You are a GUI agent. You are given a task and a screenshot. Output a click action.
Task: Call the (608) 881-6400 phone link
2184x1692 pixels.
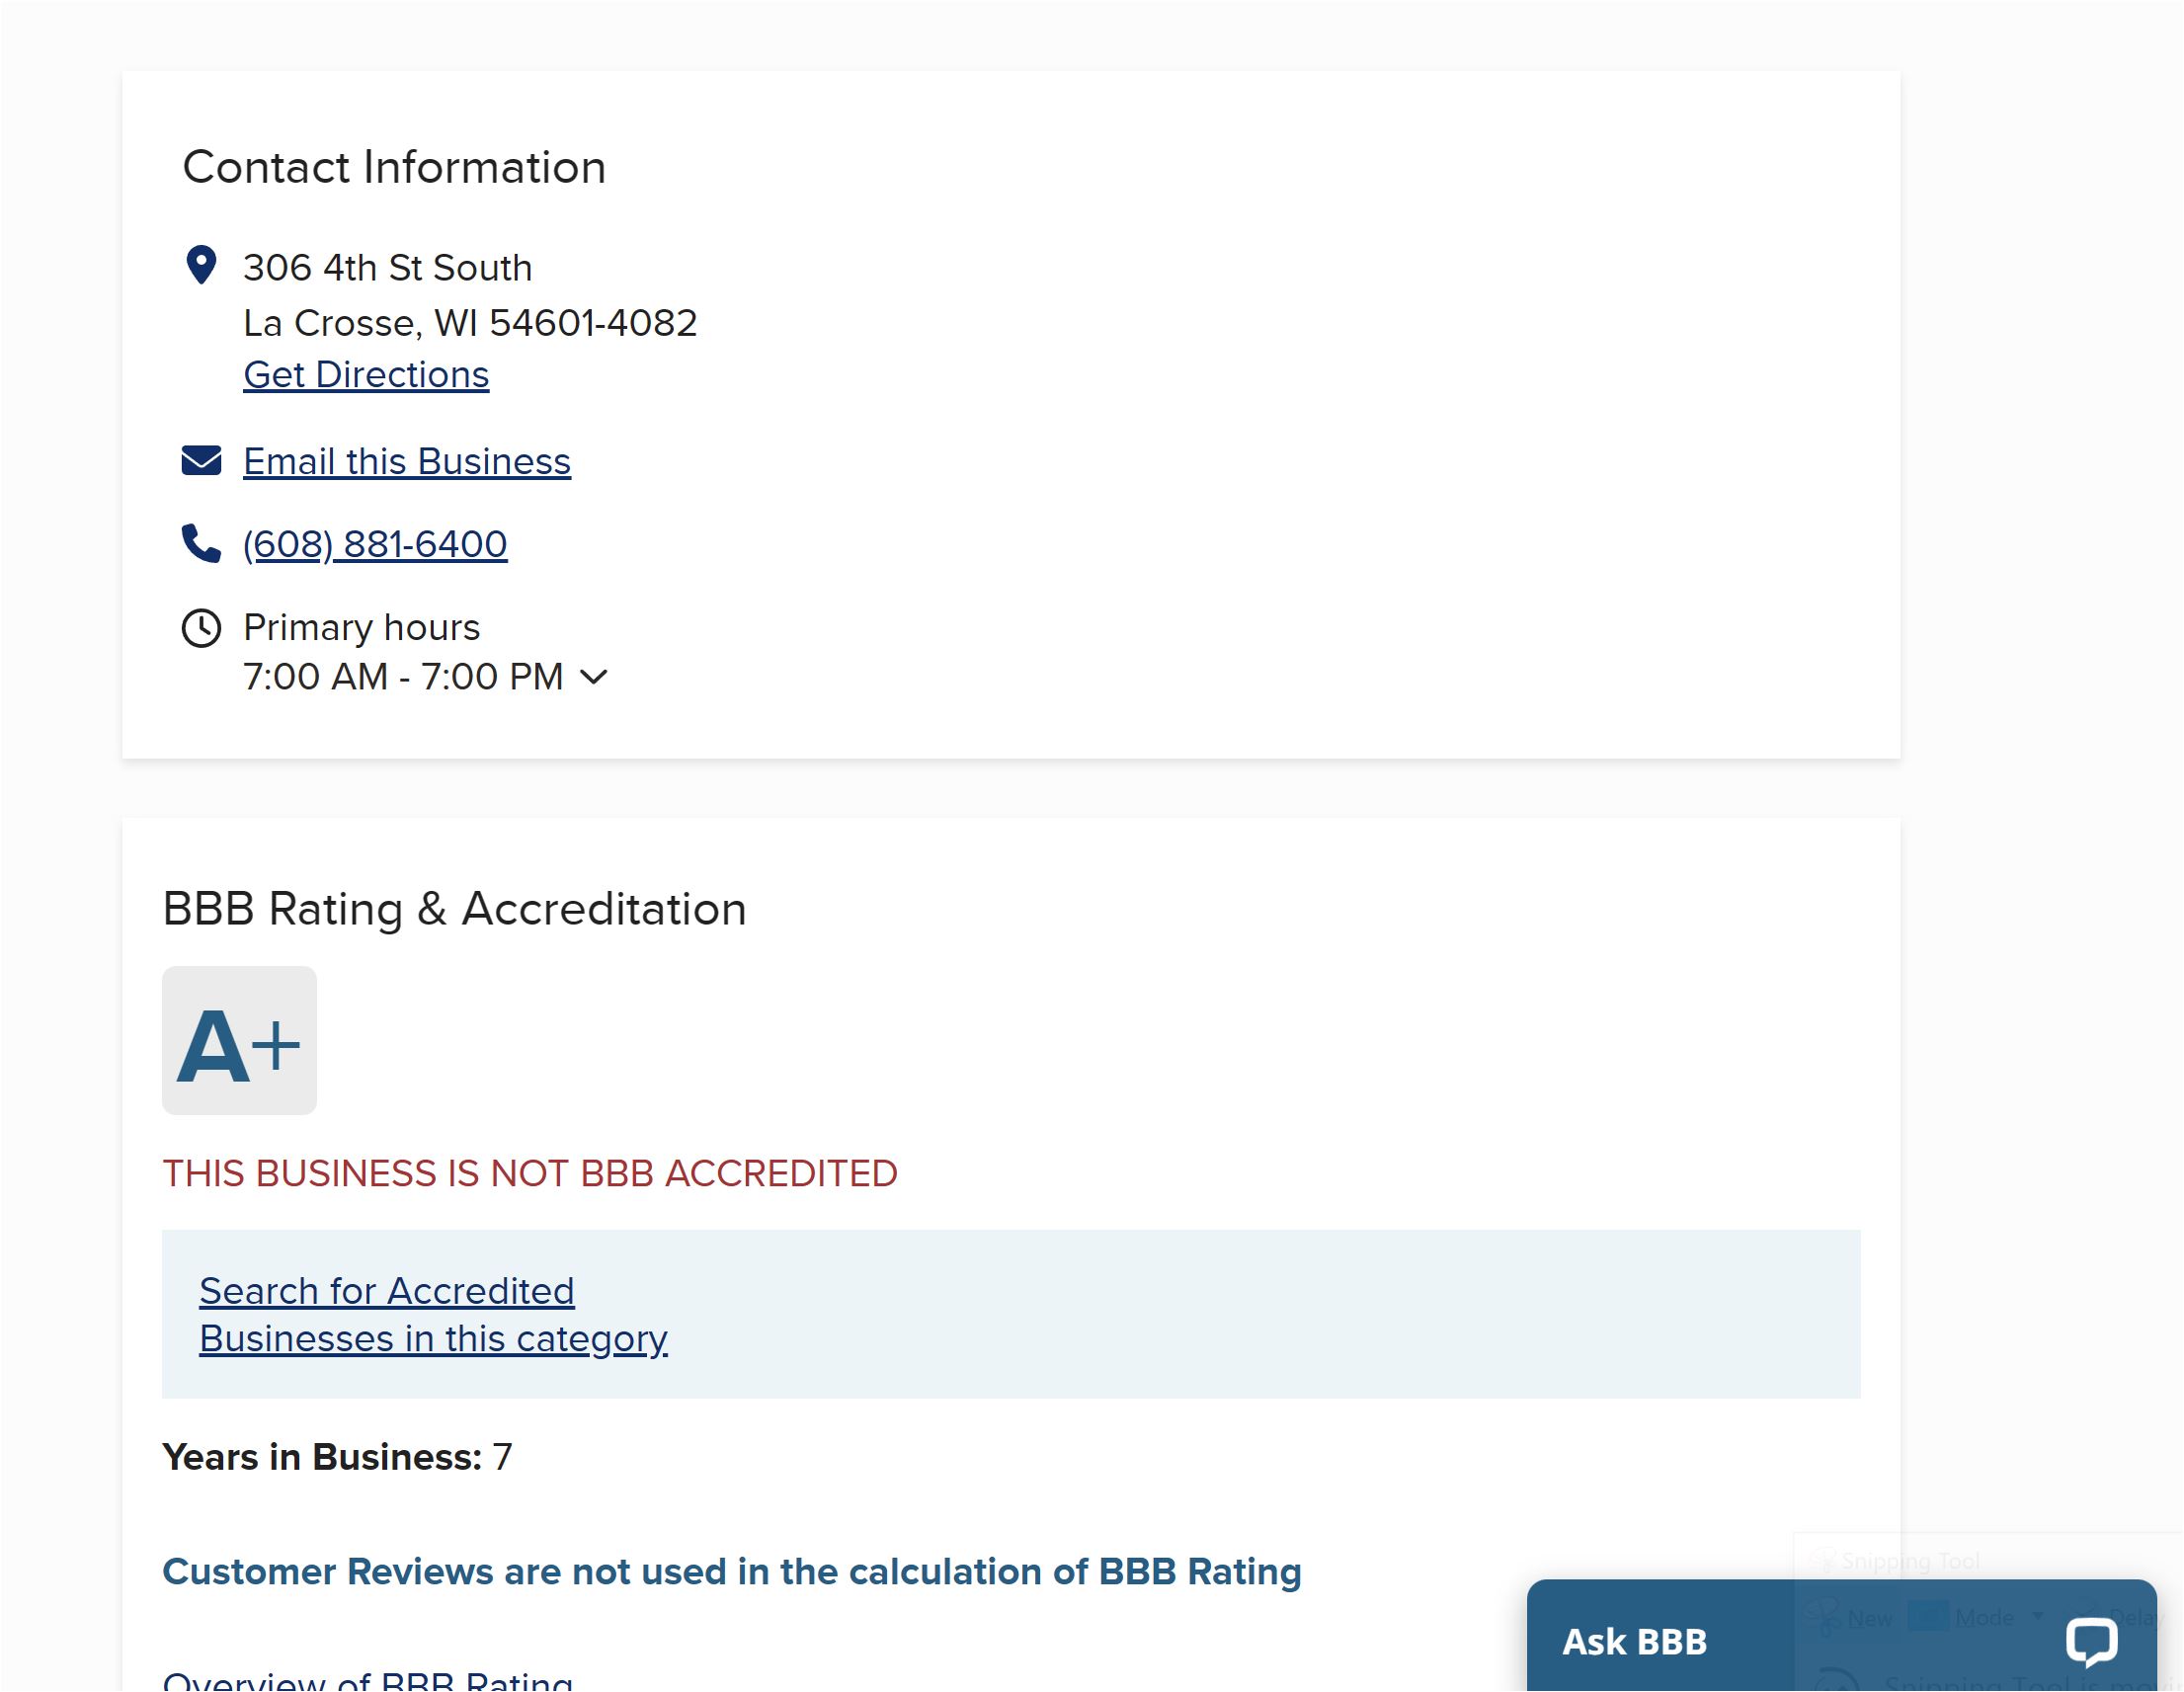pyautogui.click(x=375, y=544)
